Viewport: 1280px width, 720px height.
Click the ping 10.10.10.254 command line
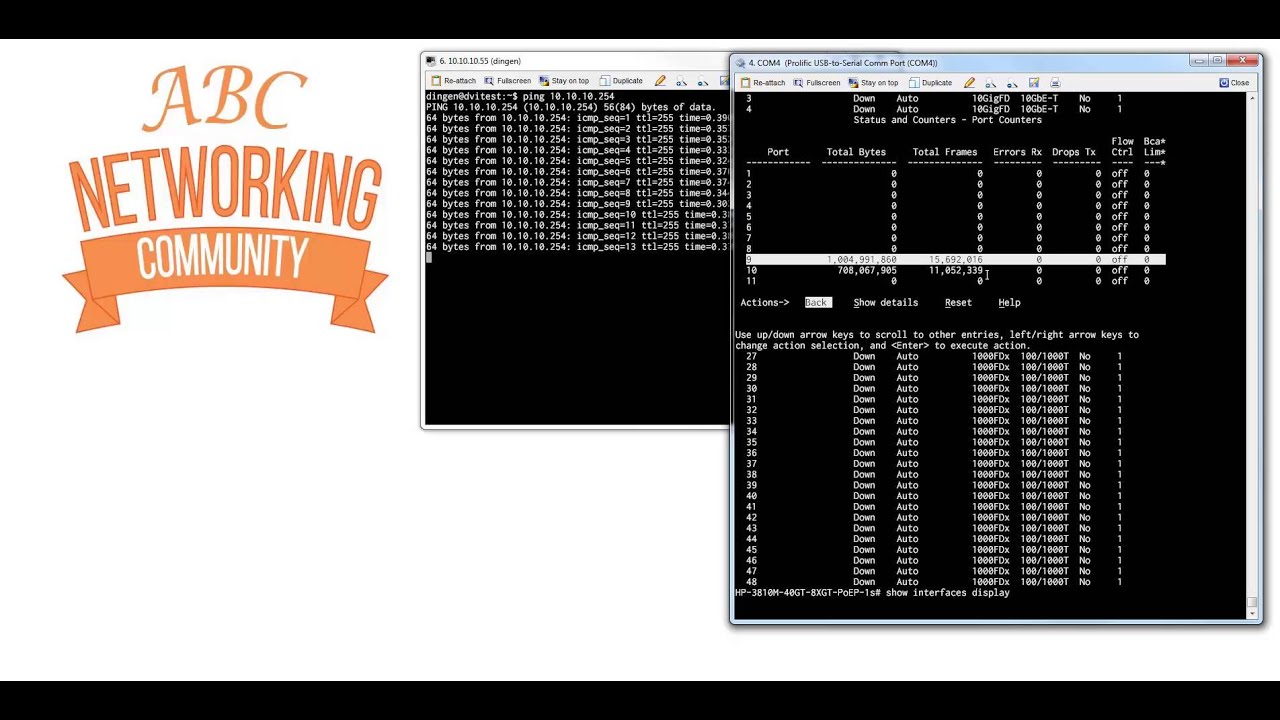point(520,97)
